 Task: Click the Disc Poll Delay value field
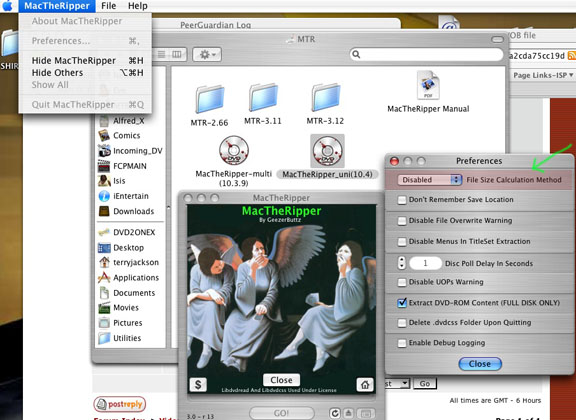(x=425, y=263)
